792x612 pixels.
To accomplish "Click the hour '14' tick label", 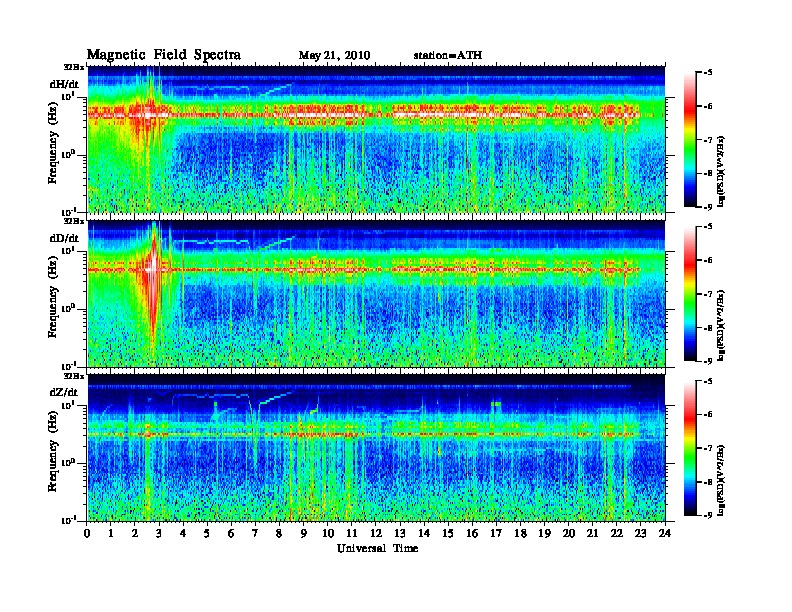I will point(424,533).
